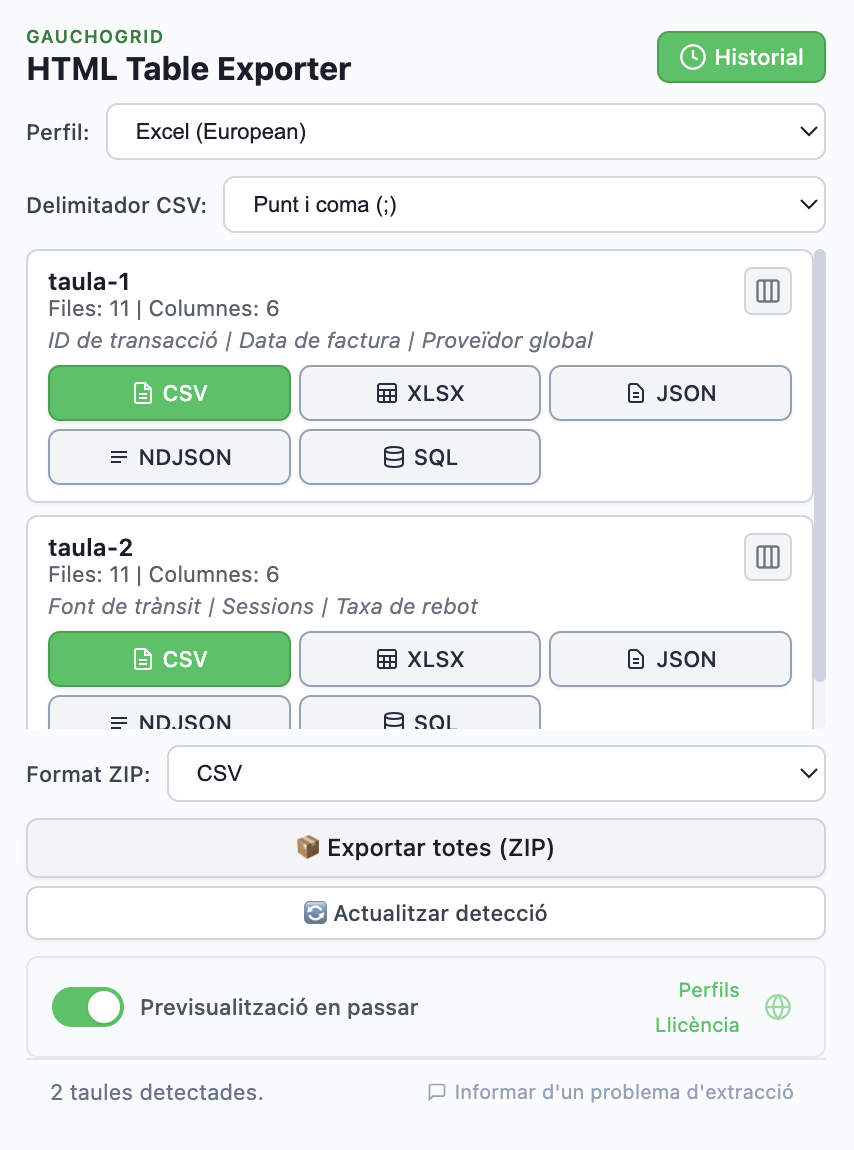Export taula-1 as XLSX
This screenshot has width=854, height=1150.
click(419, 393)
